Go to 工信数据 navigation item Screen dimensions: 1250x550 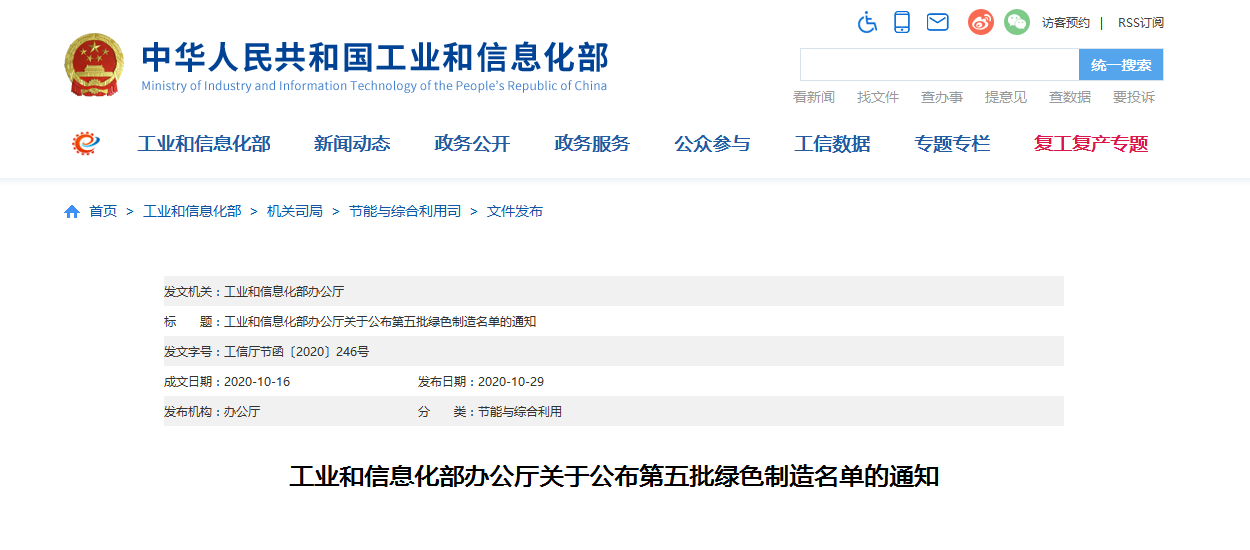[832, 144]
